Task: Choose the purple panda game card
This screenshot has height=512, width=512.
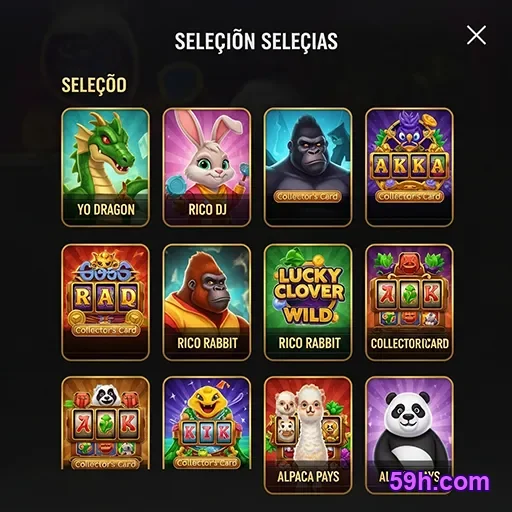Action: [409, 435]
